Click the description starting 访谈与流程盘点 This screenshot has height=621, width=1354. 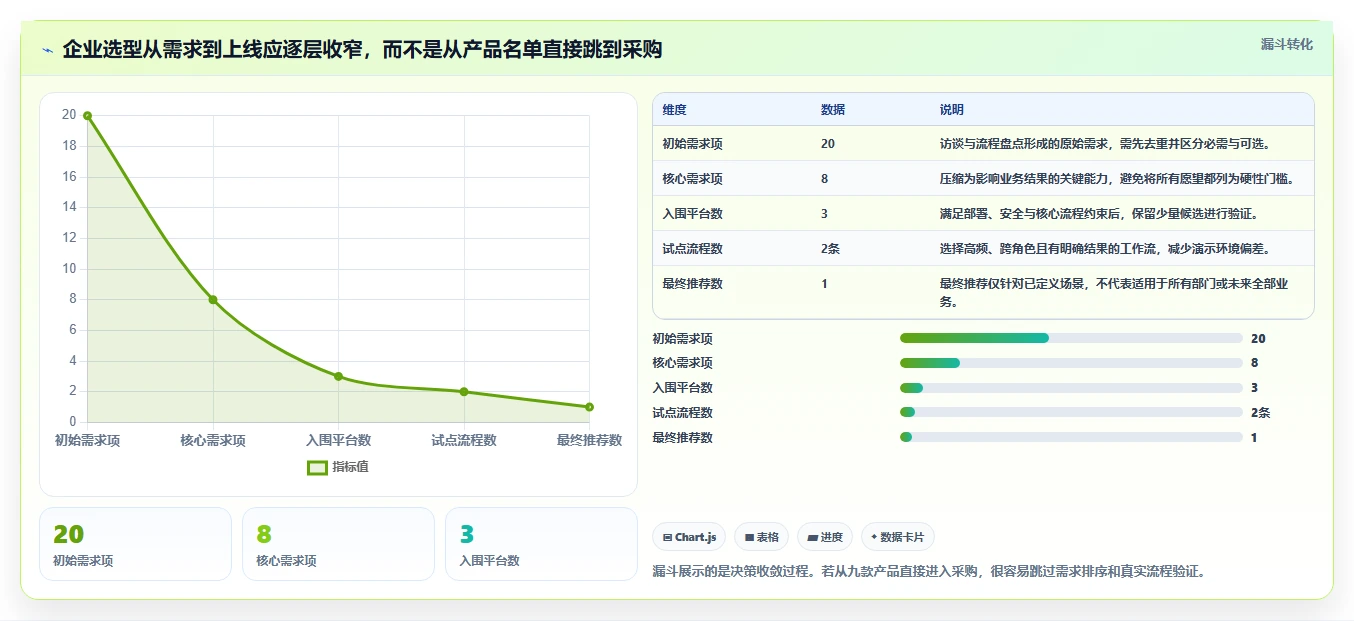click(x=1105, y=144)
